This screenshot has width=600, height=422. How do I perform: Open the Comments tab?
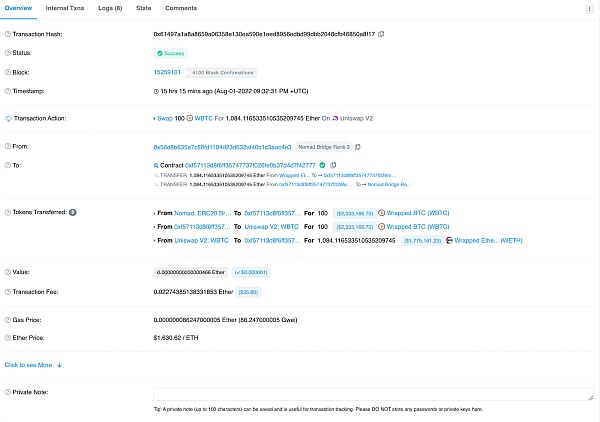(181, 8)
